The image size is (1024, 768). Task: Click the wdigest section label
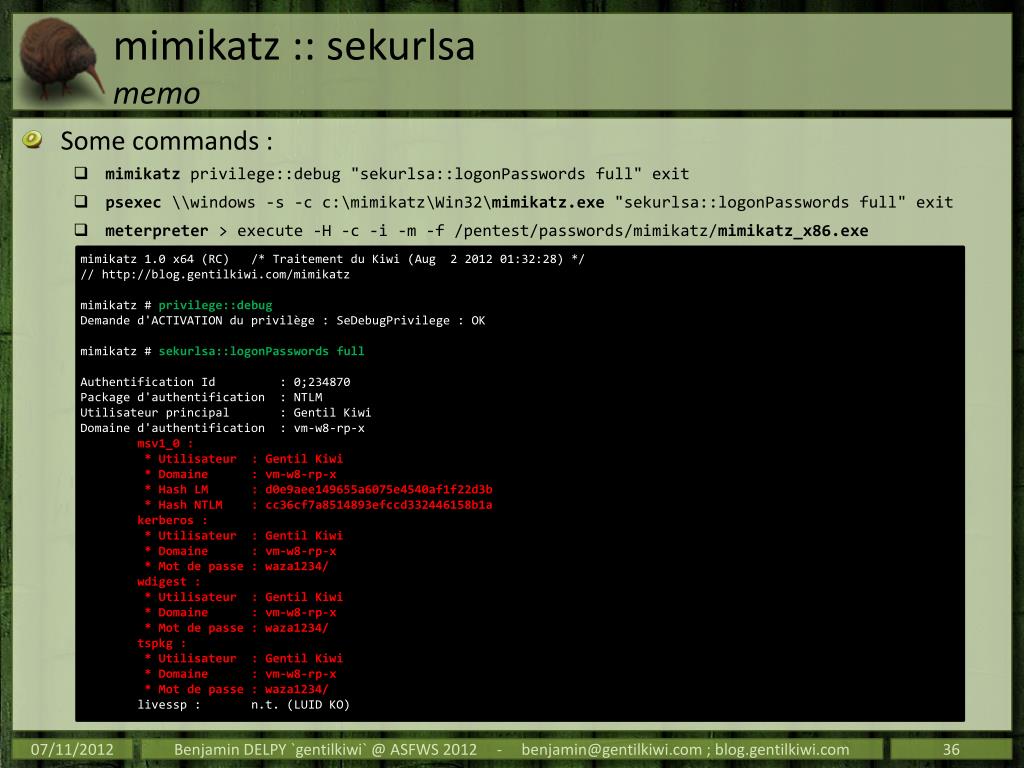click(168, 582)
